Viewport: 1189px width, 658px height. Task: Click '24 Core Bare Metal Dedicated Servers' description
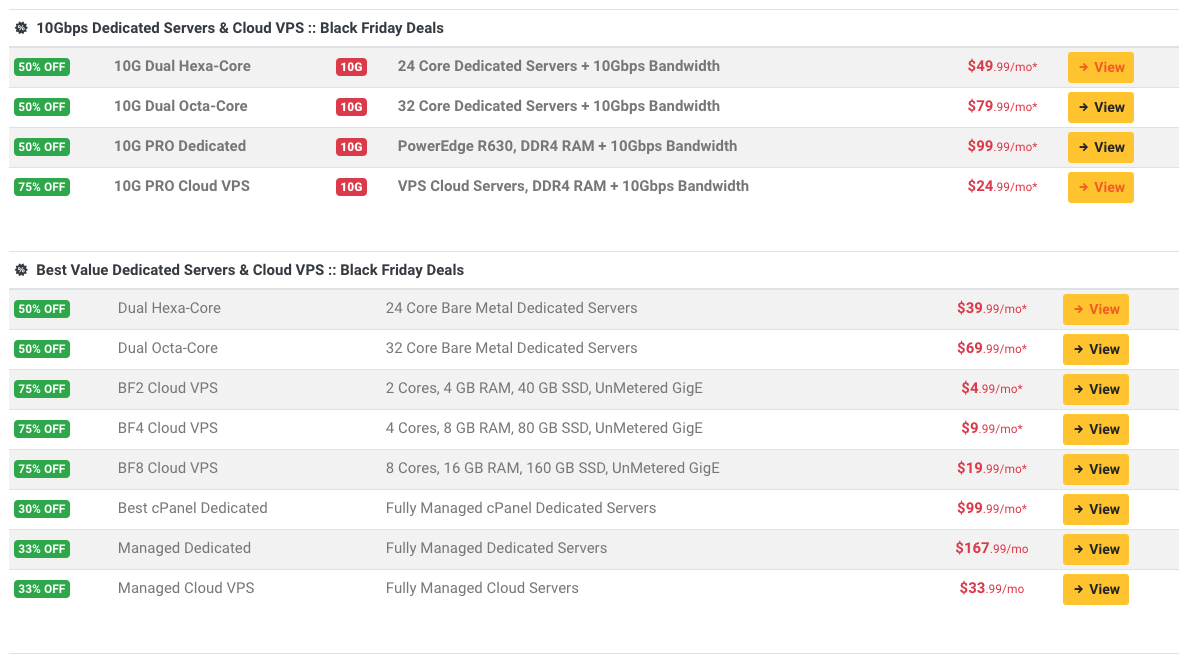[511, 309]
